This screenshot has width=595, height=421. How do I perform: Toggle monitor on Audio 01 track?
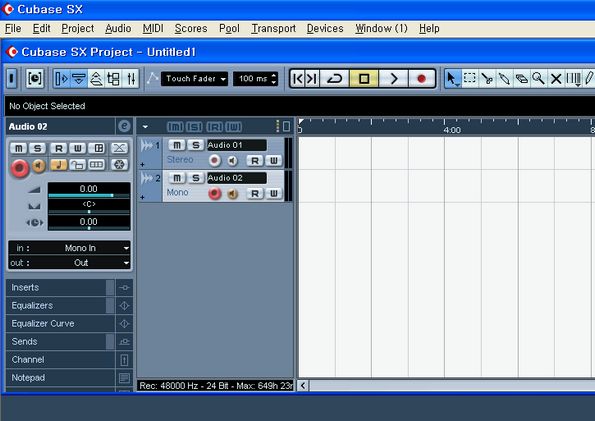click(x=232, y=161)
